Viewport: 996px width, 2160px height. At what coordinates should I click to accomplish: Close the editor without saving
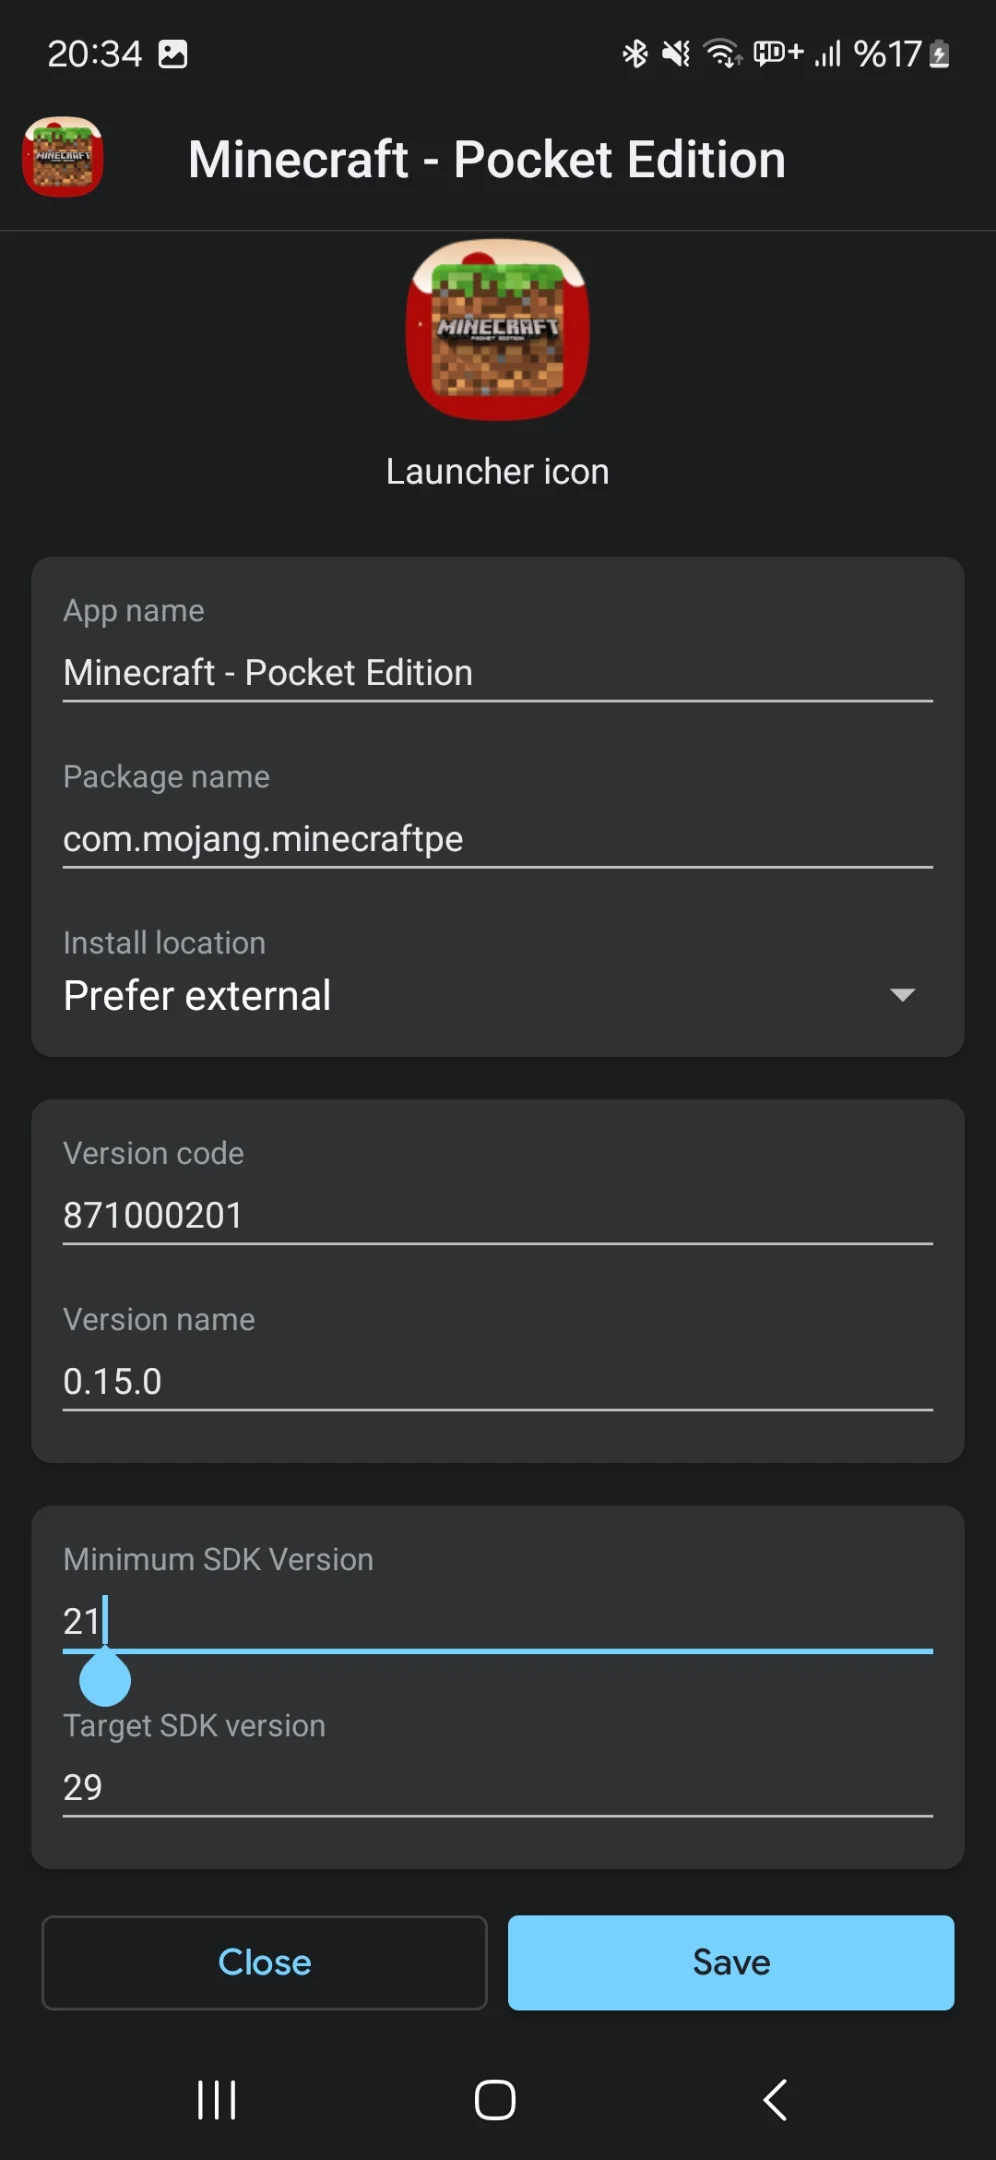coord(264,1962)
